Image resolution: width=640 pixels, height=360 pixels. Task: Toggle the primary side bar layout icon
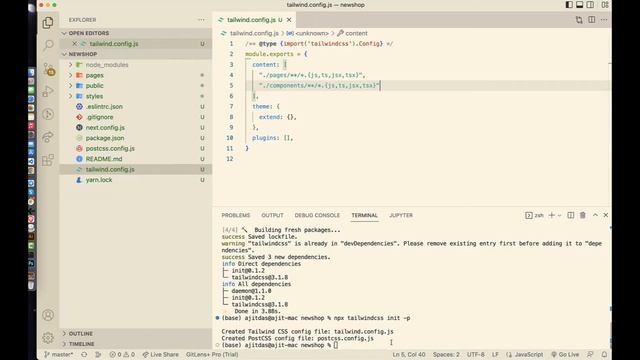pyautogui.click(x=569, y=5)
